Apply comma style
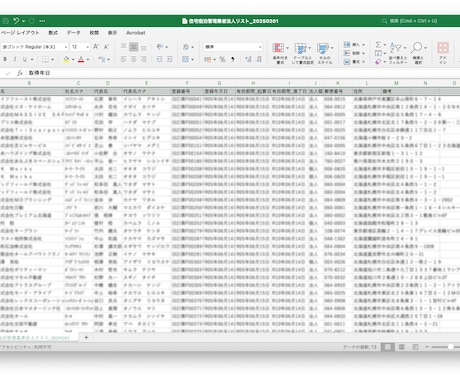Viewport: 460px width, 380px height. pos(233,59)
